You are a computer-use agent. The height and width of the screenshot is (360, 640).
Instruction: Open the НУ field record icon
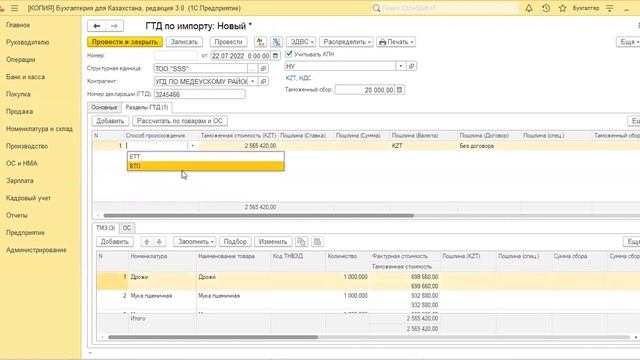click(x=411, y=66)
